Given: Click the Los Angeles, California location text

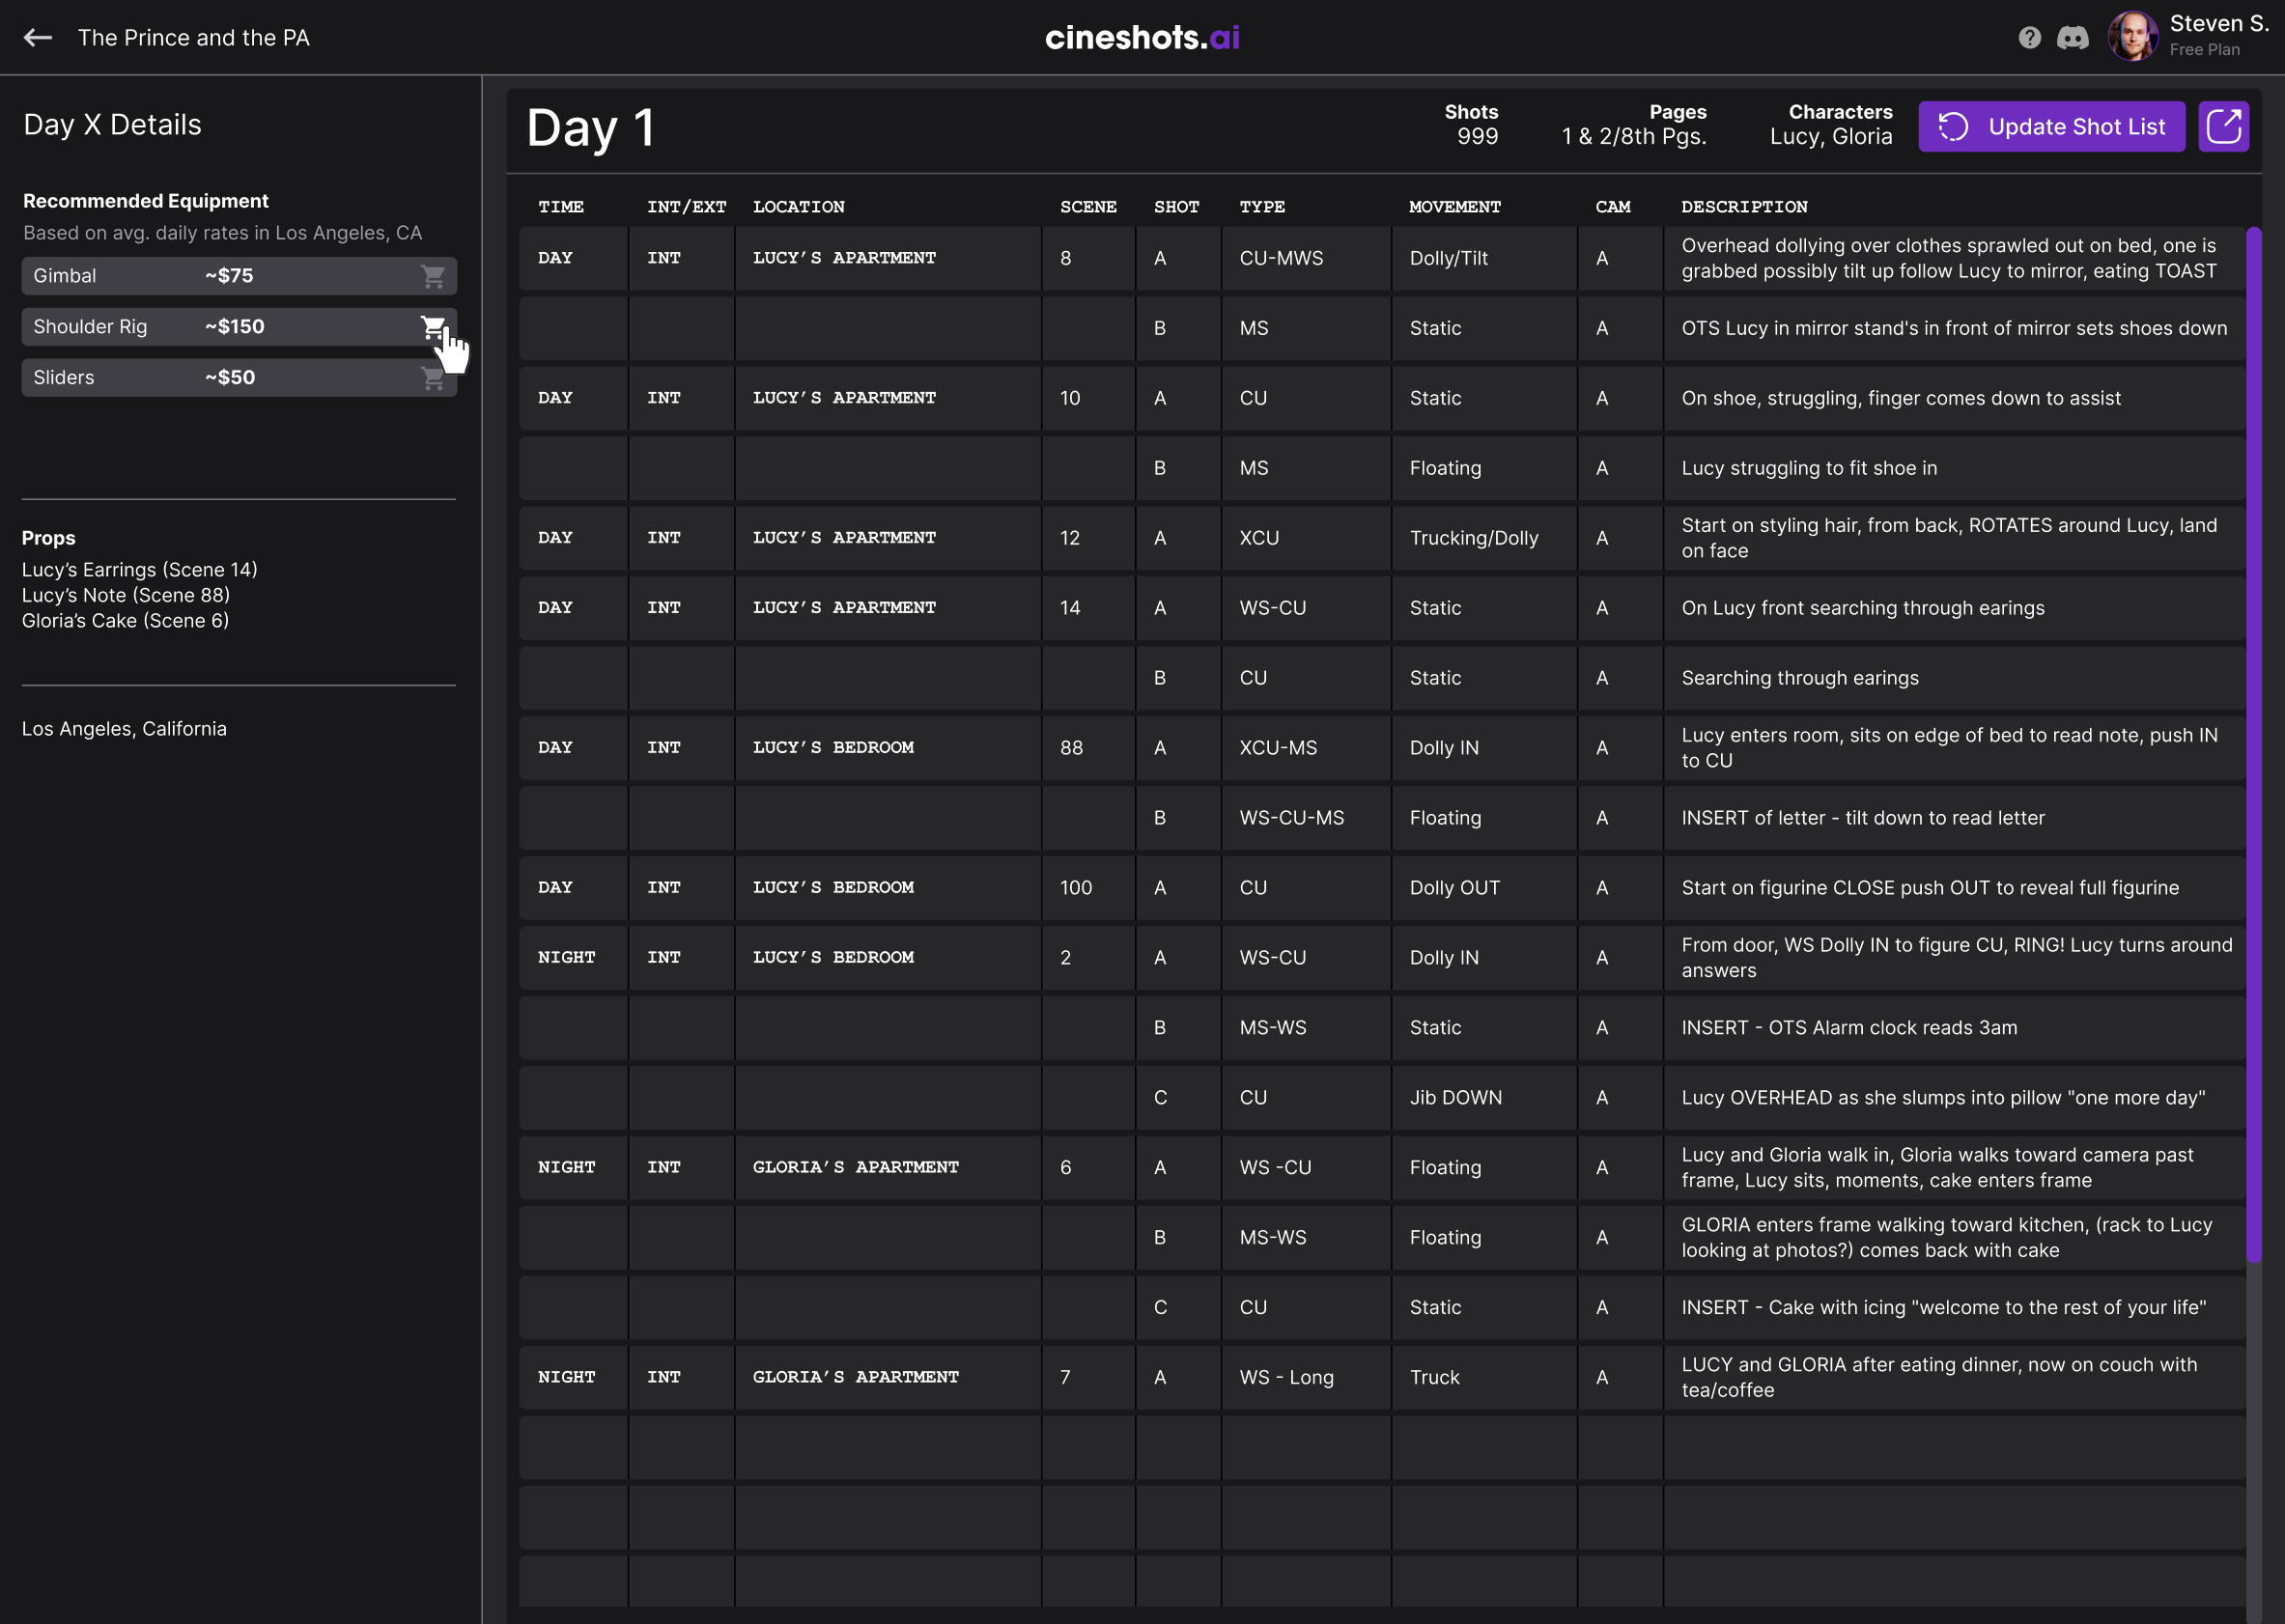Looking at the screenshot, I should [x=125, y=728].
